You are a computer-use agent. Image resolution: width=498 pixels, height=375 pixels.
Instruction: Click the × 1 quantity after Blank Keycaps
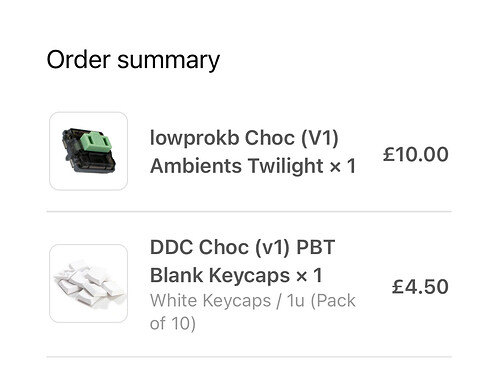(309, 276)
